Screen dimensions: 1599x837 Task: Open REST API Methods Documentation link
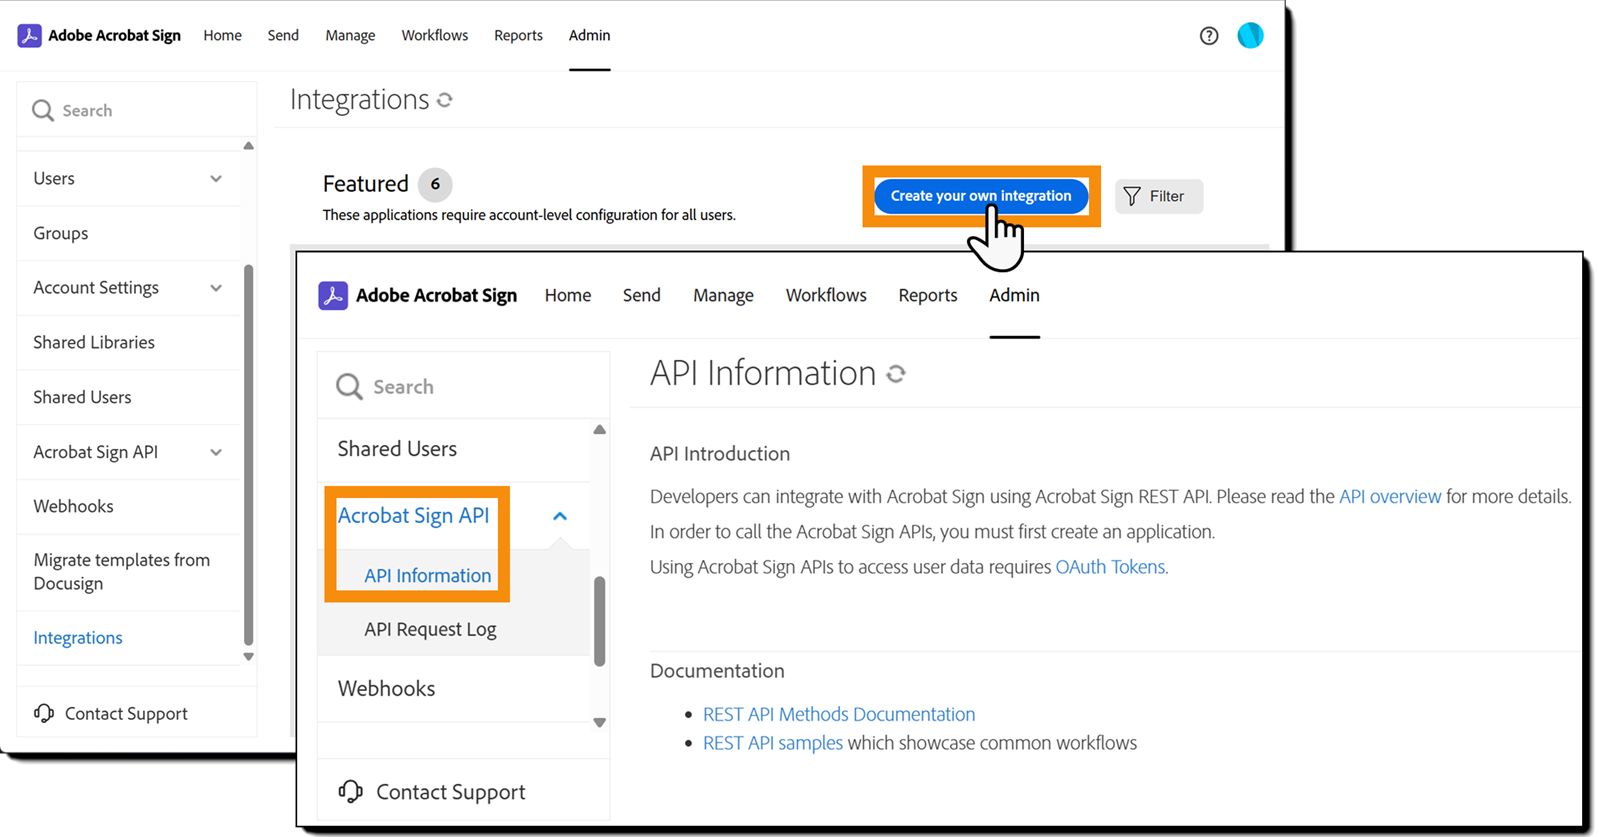(x=838, y=715)
